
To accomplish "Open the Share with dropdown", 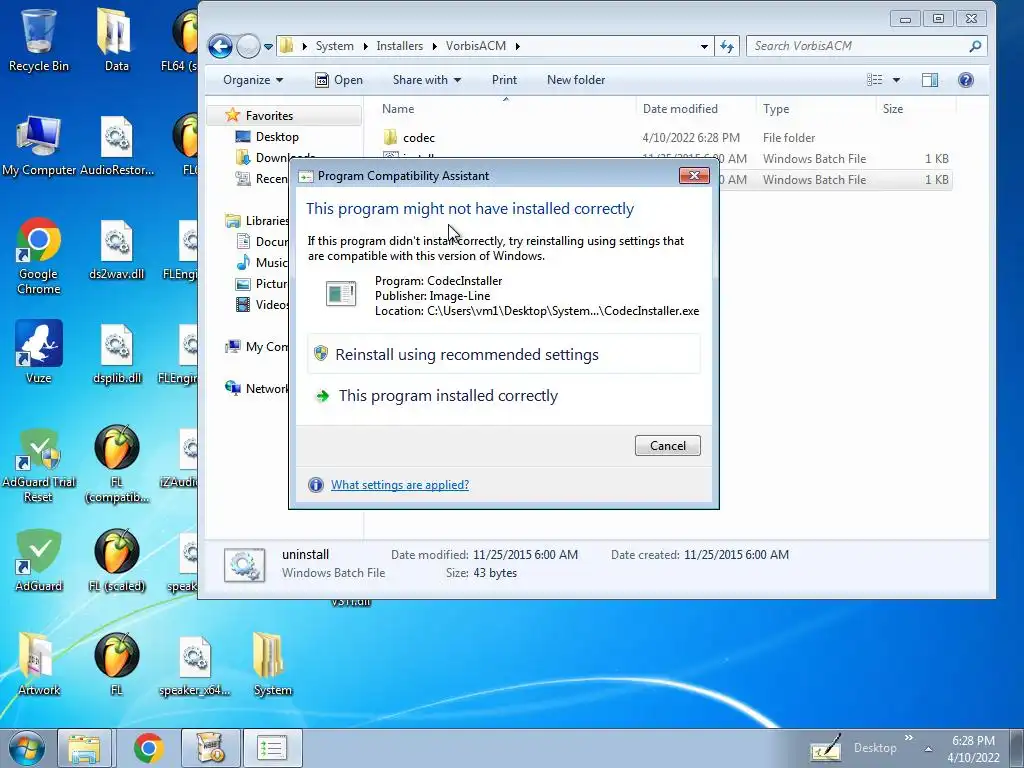I will click(x=426, y=80).
